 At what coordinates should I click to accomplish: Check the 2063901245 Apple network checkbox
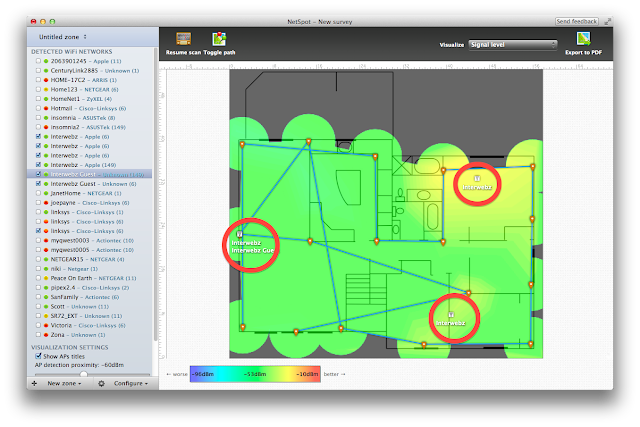point(38,61)
